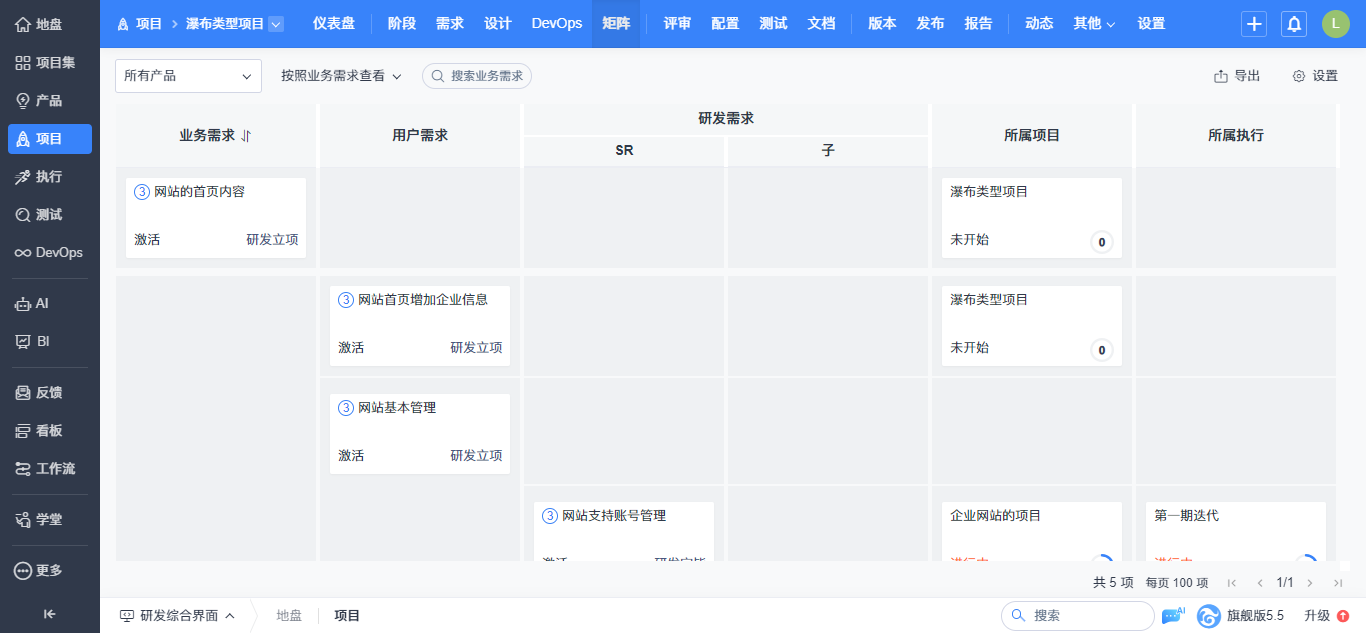Click the 导出 export button
The image size is (1366, 633).
1237,76
